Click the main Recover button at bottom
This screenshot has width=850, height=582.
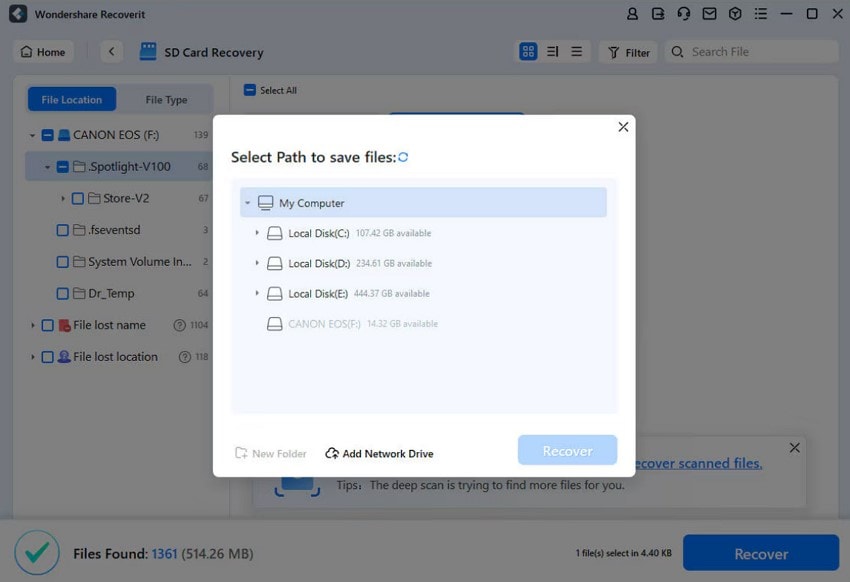click(x=761, y=553)
